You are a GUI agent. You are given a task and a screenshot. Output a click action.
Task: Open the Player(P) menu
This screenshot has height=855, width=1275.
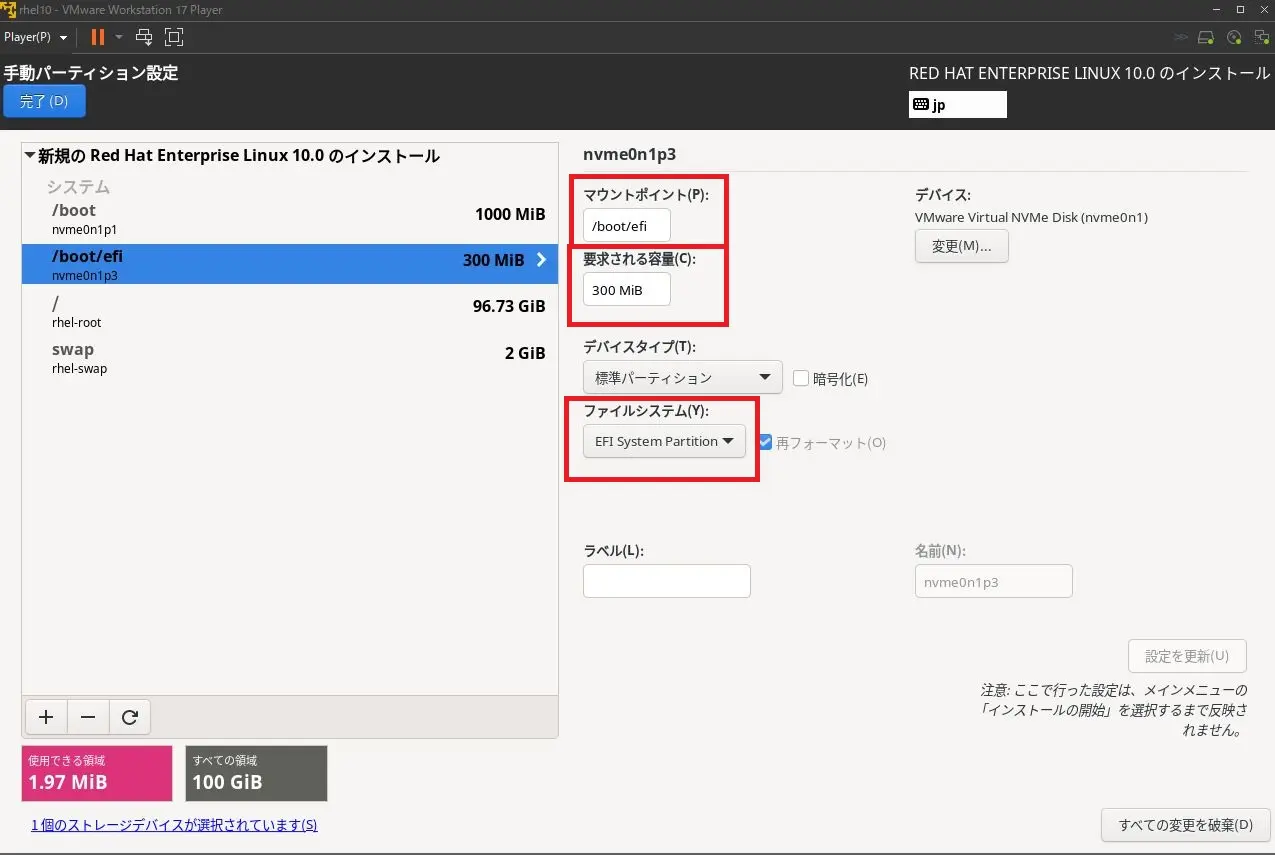tap(35, 37)
